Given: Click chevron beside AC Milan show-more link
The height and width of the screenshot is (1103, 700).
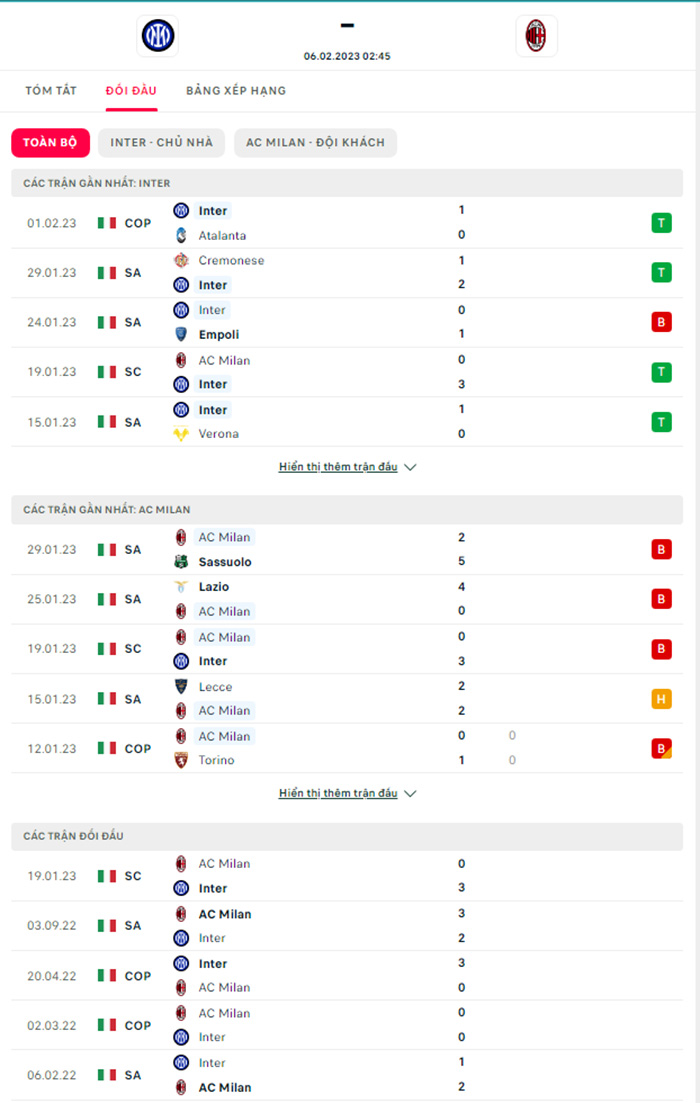Looking at the screenshot, I should [411, 794].
